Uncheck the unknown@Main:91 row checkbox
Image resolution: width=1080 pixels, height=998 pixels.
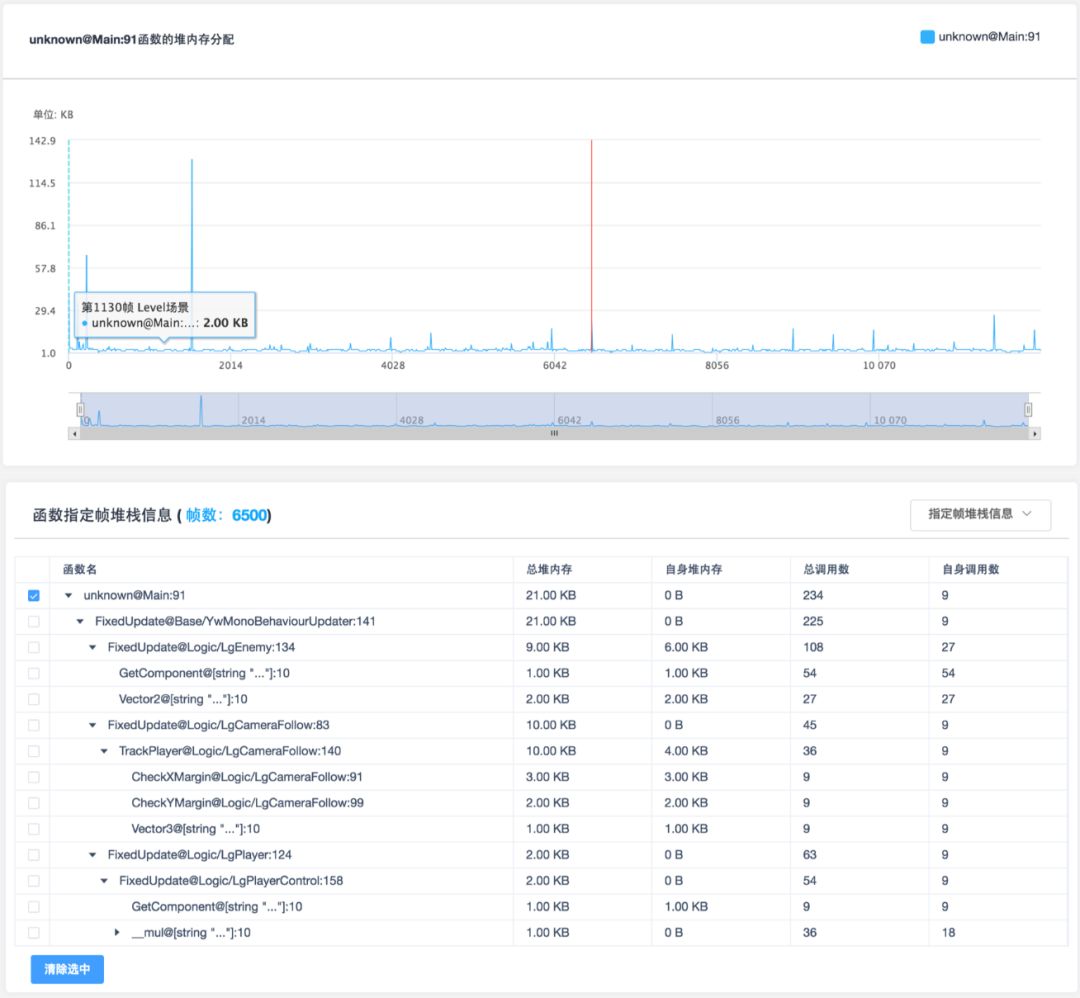pos(34,596)
